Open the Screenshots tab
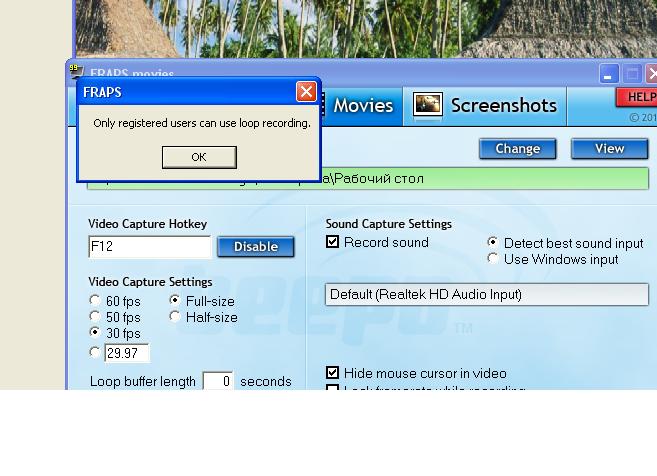This screenshot has width=657, height=476. tap(485, 106)
